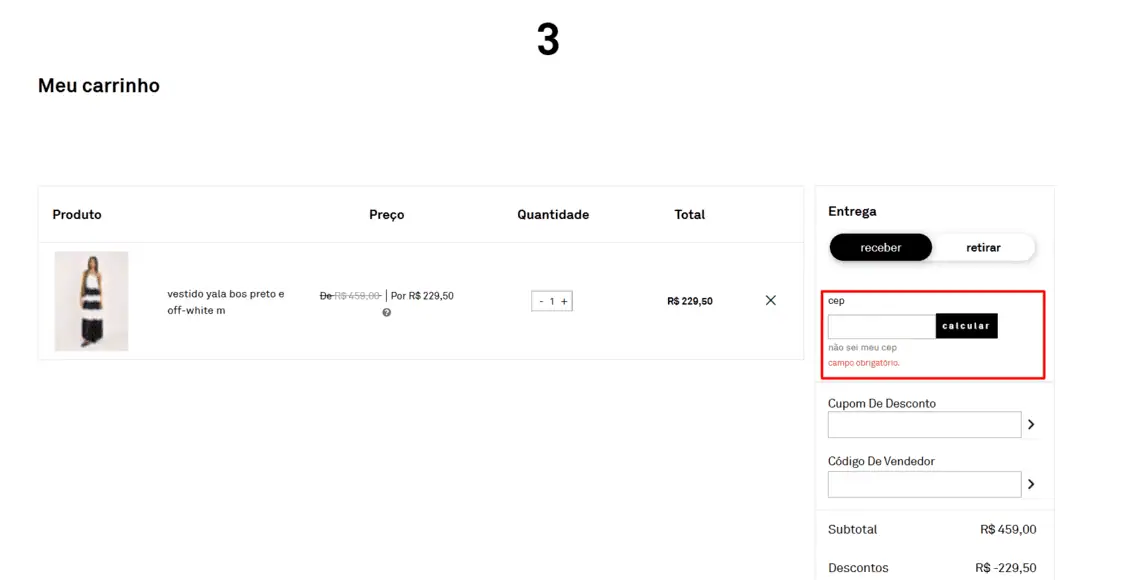The height and width of the screenshot is (580, 1145).
Task: Click the Meu carrinho page heading
Action: tap(99, 85)
